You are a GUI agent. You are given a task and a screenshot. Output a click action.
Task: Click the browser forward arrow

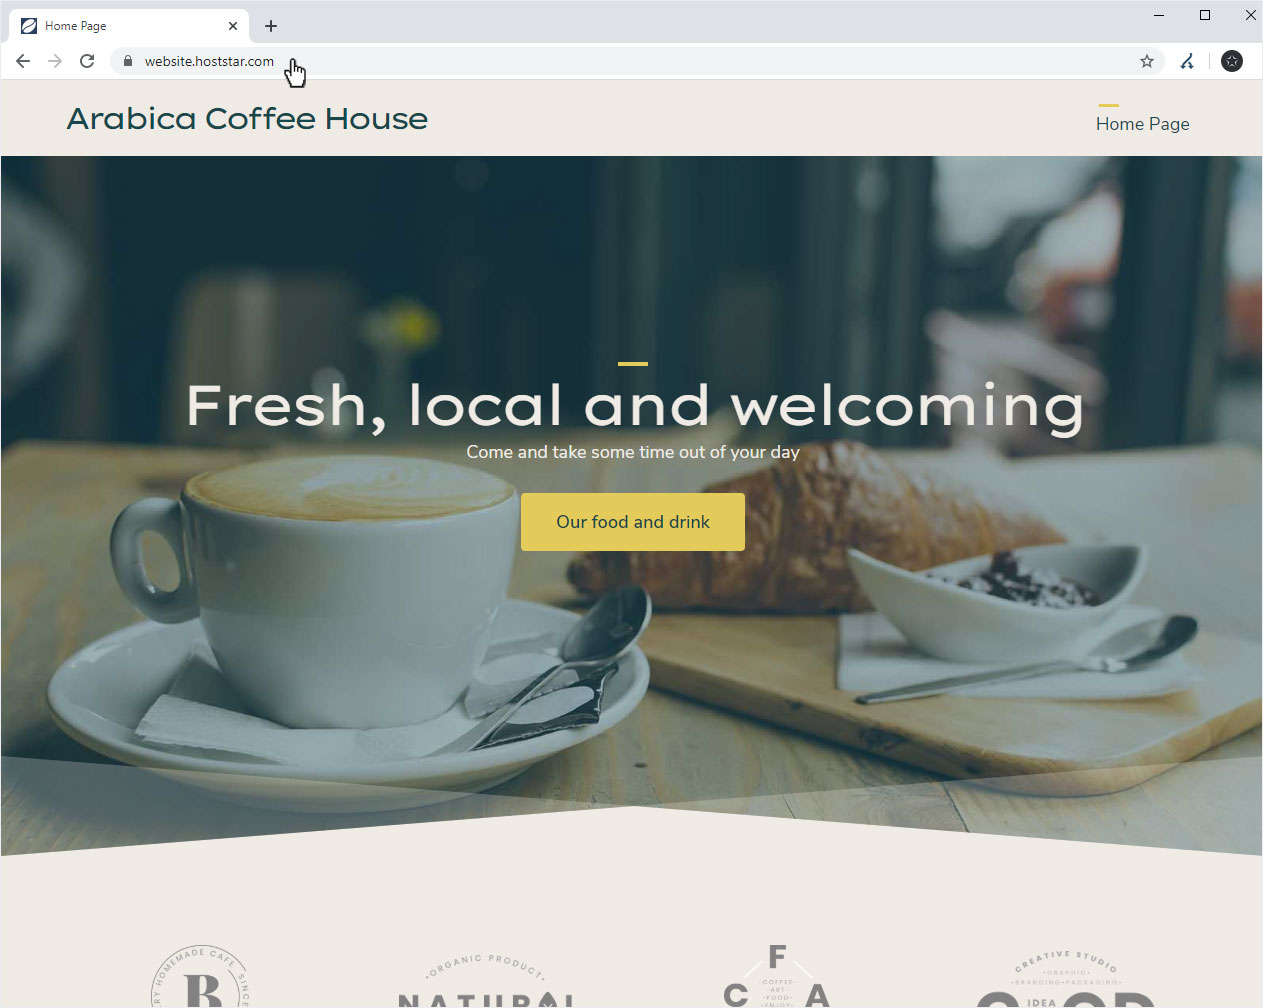pos(55,61)
